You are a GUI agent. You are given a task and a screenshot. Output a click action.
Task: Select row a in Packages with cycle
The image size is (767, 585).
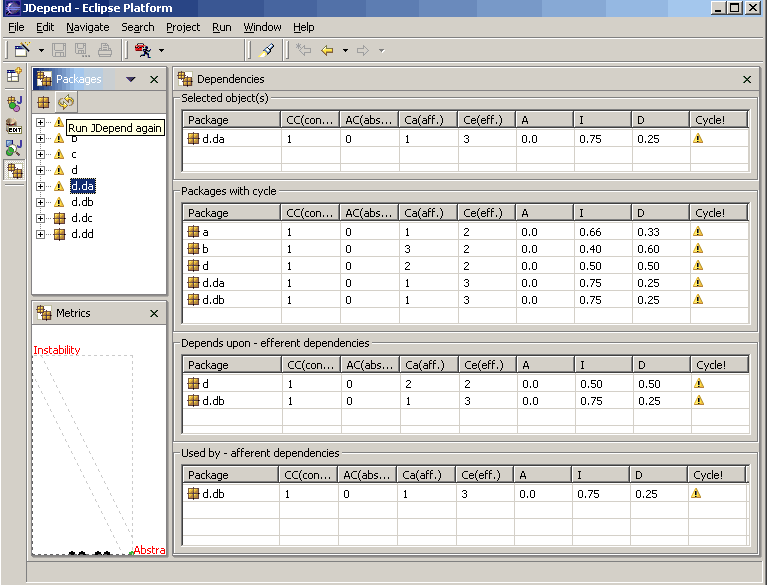[465, 232]
